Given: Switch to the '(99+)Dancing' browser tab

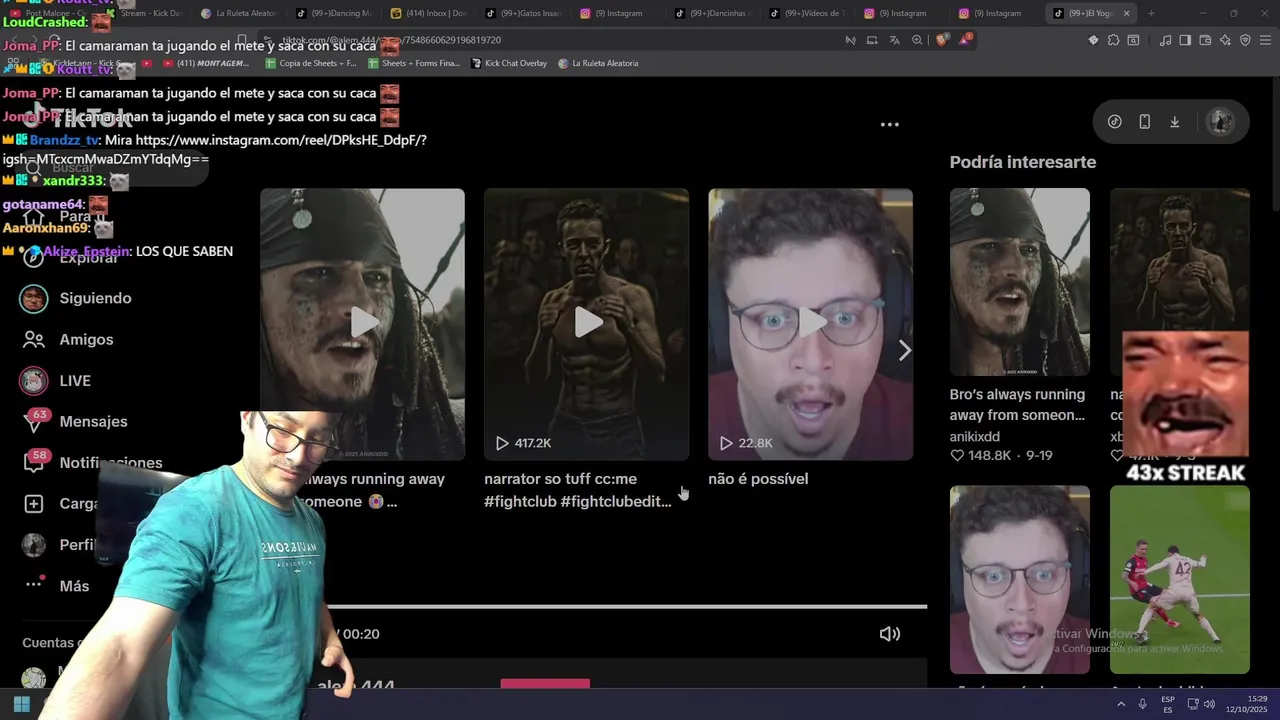Looking at the screenshot, I should [x=335, y=13].
